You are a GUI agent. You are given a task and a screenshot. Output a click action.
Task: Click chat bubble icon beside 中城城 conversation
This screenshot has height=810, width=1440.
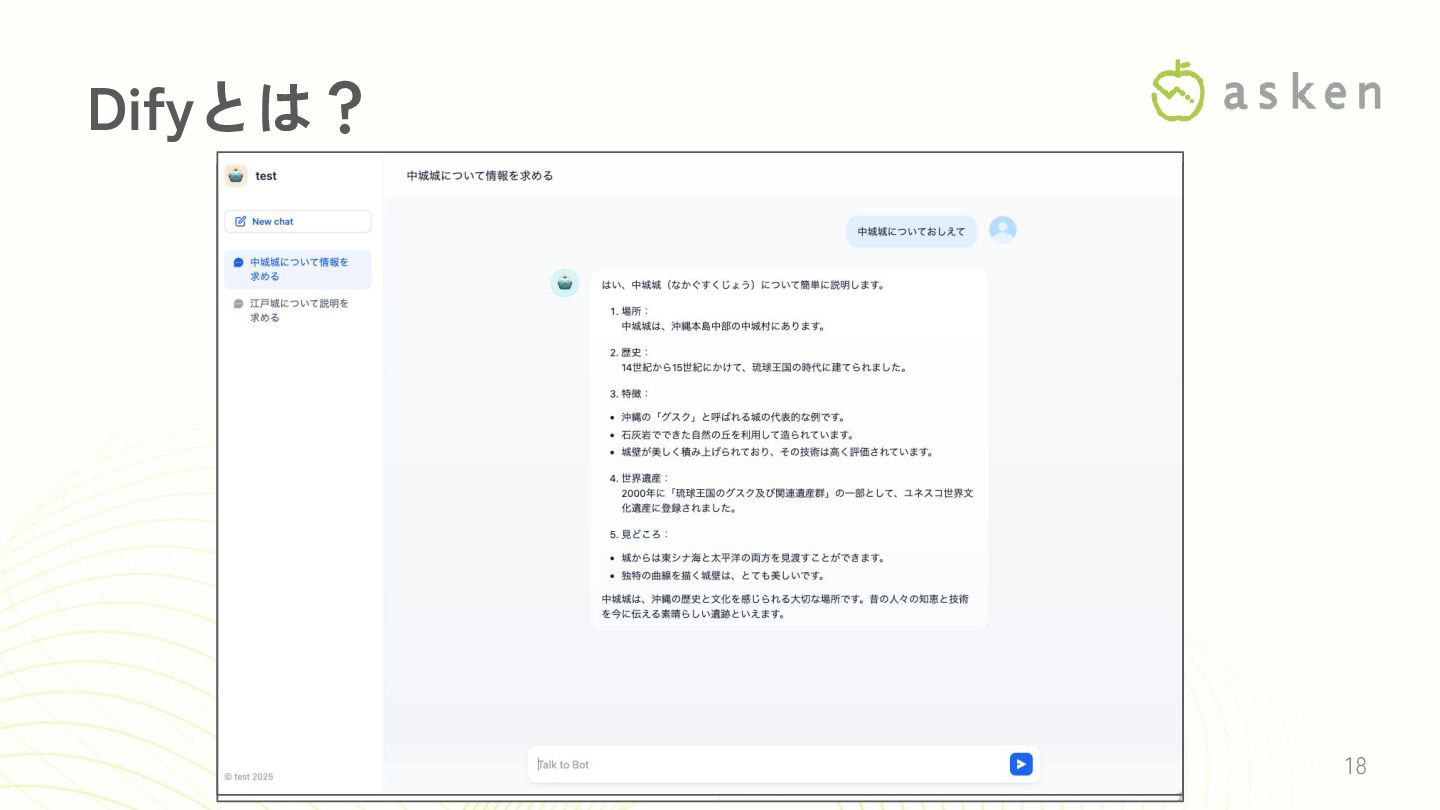[x=238, y=263]
